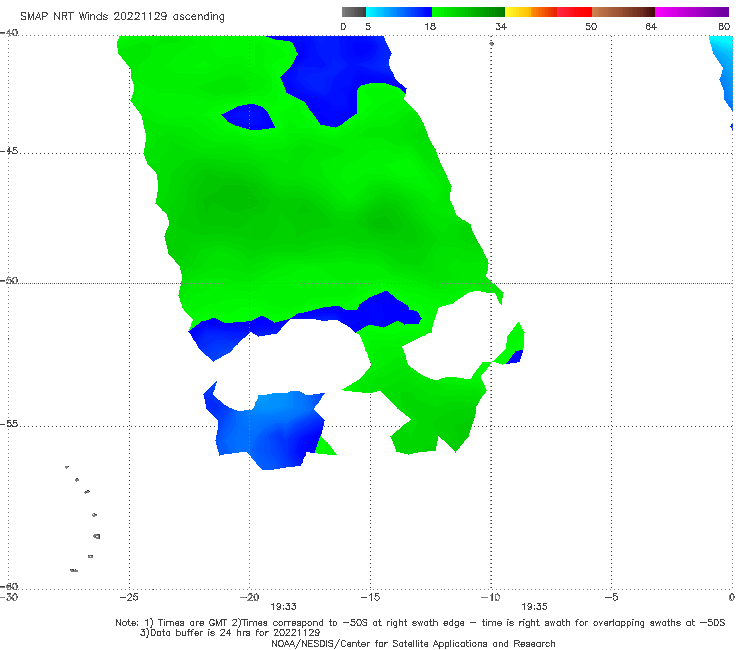Click the swath time label '19:33'

click(x=283, y=607)
